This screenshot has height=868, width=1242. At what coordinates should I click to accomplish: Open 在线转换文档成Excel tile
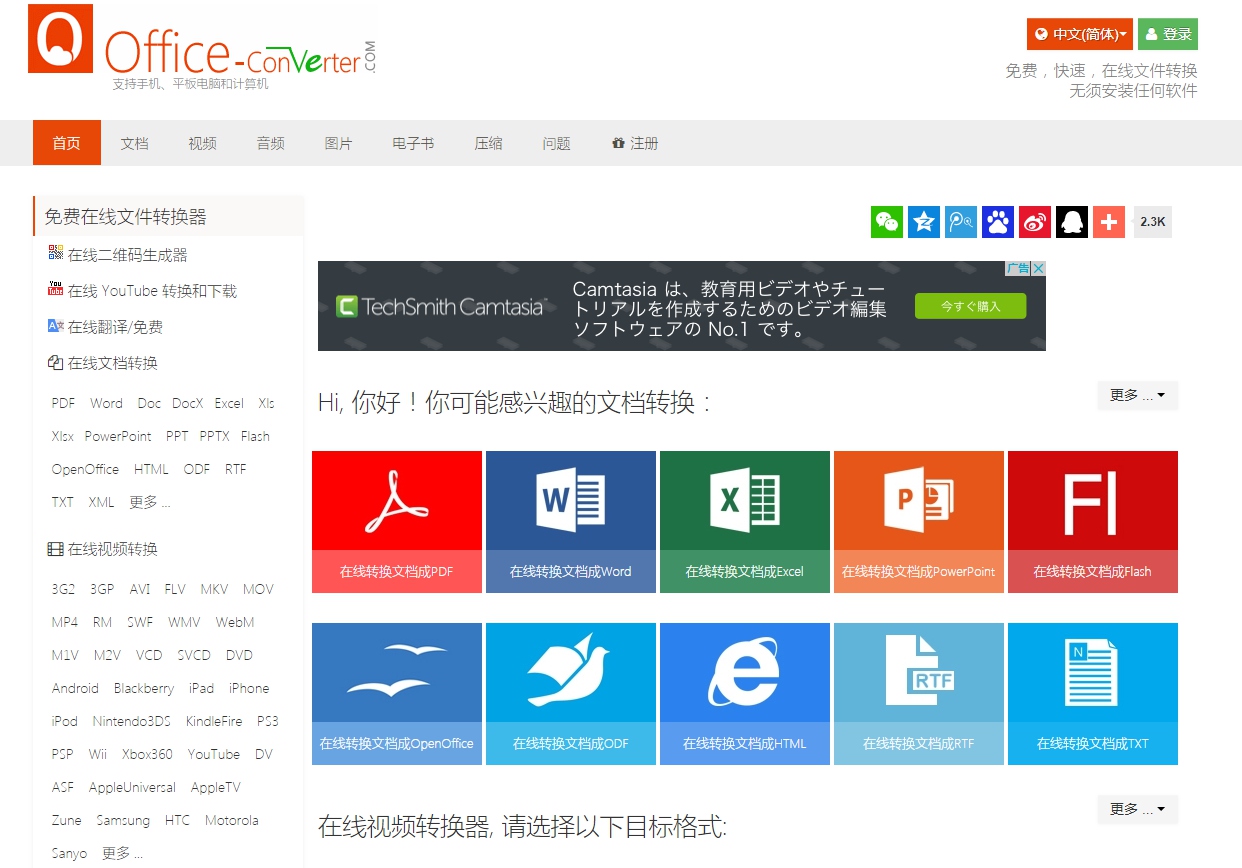tap(744, 520)
